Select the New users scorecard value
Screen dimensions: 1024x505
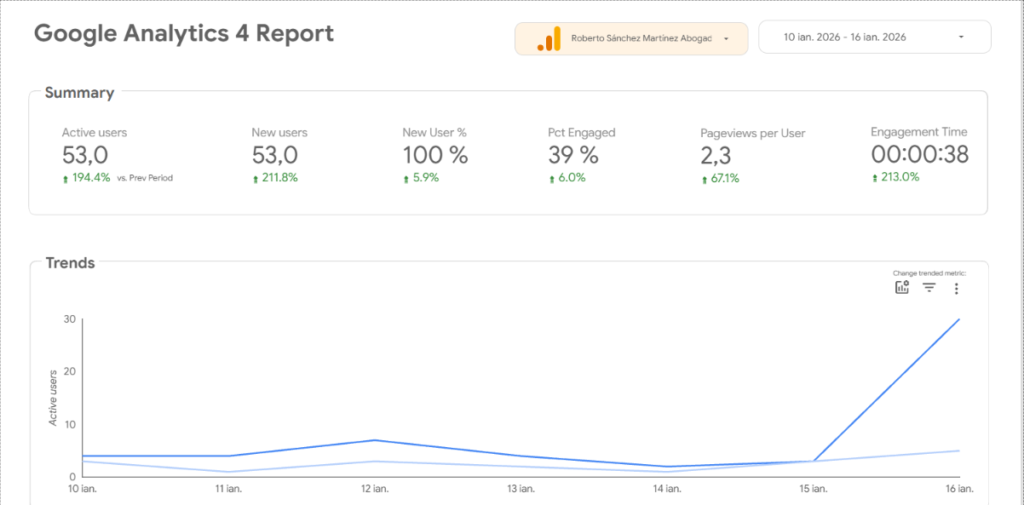275,155
